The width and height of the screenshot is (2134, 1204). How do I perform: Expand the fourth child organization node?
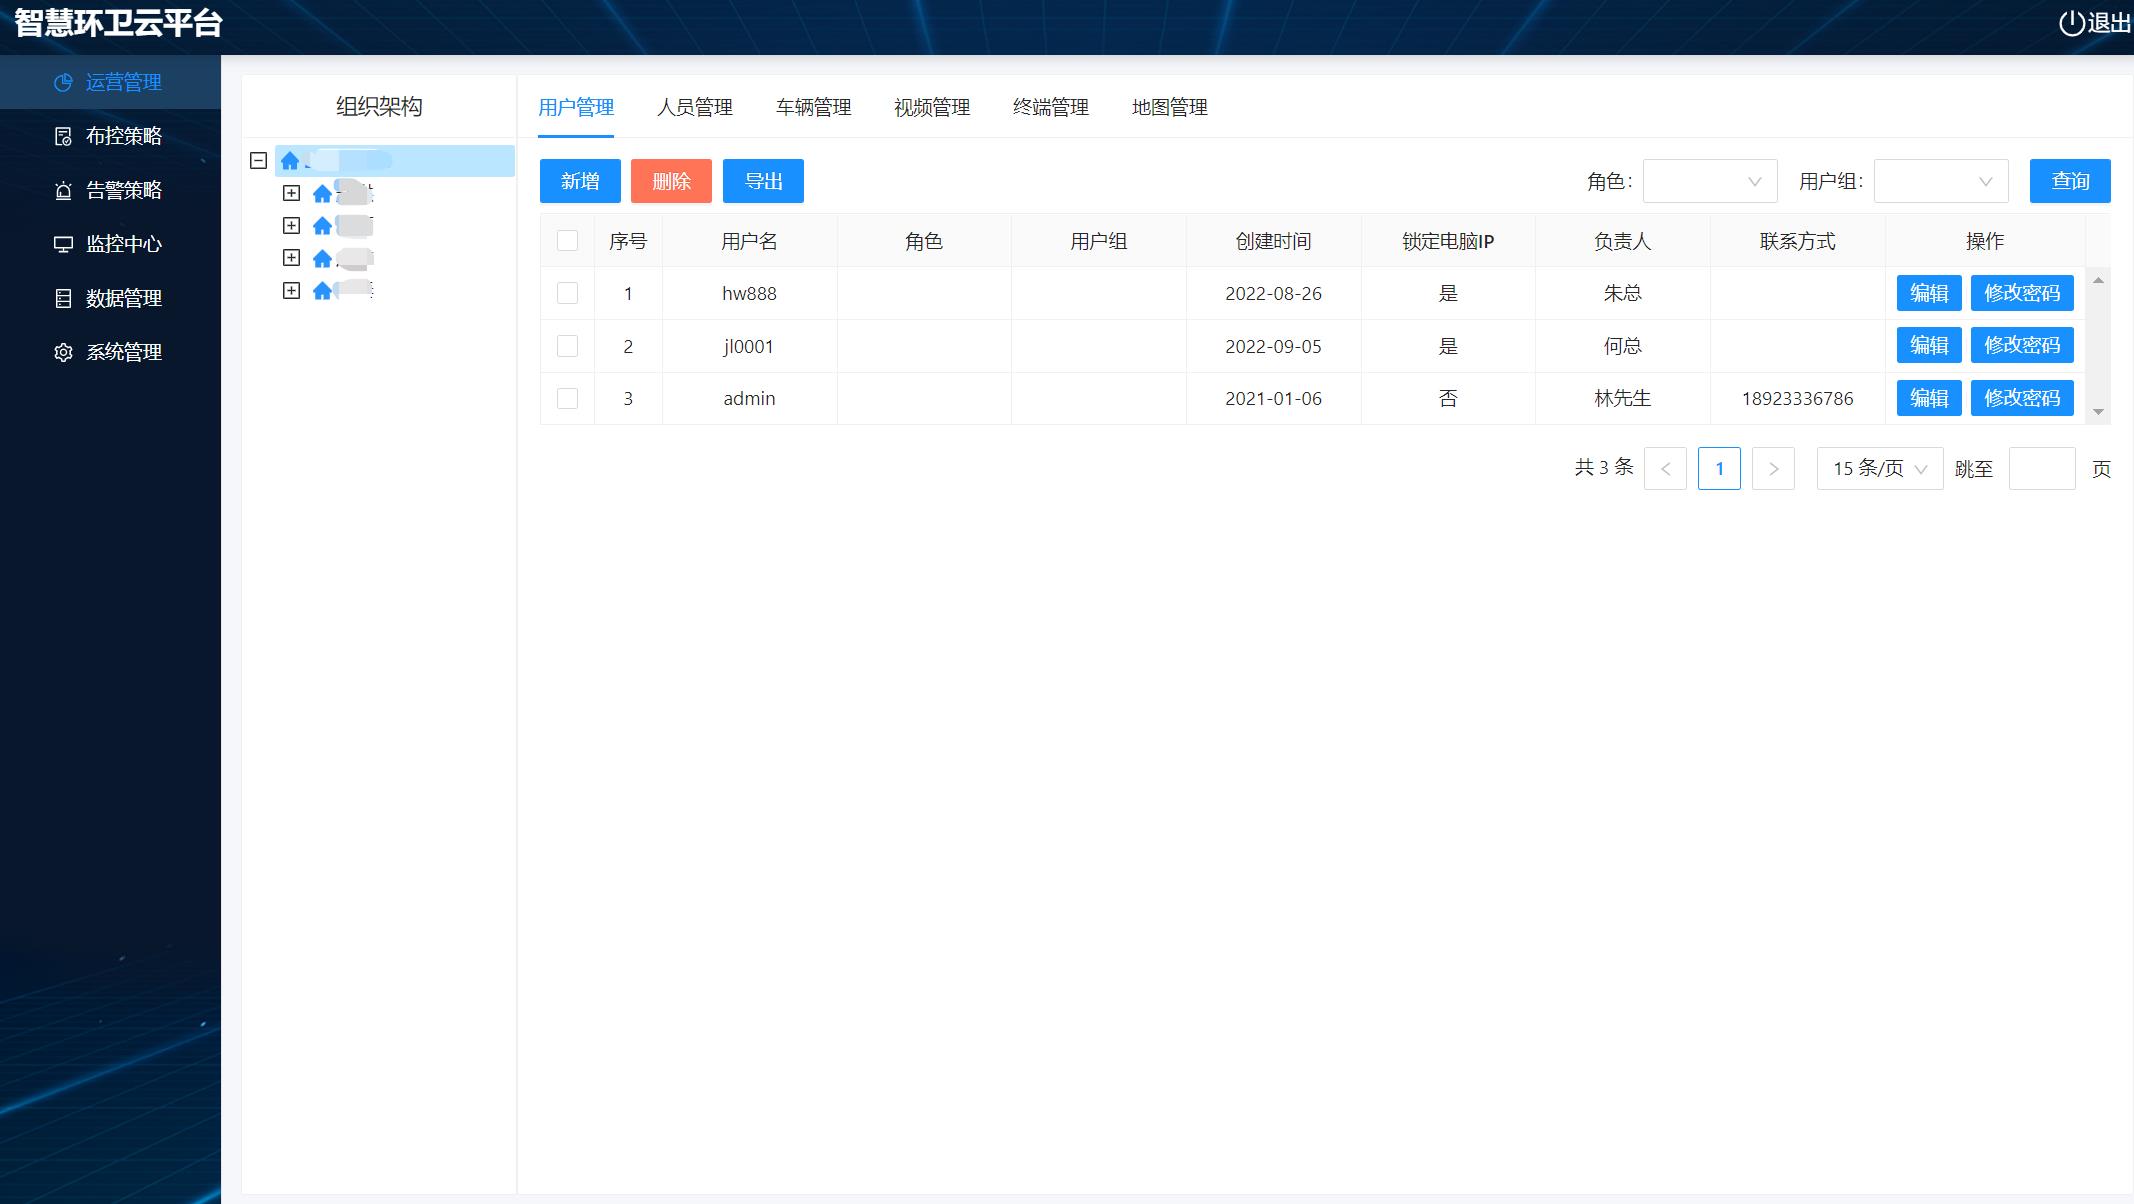click(x=291, y=290)
